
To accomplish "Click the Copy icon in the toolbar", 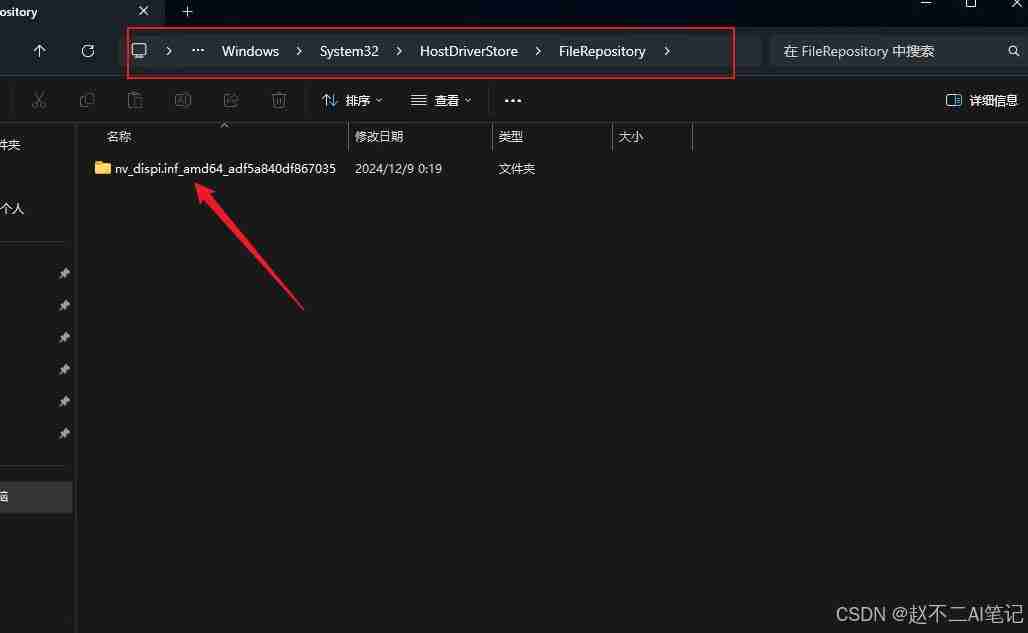I will [87, 100].
